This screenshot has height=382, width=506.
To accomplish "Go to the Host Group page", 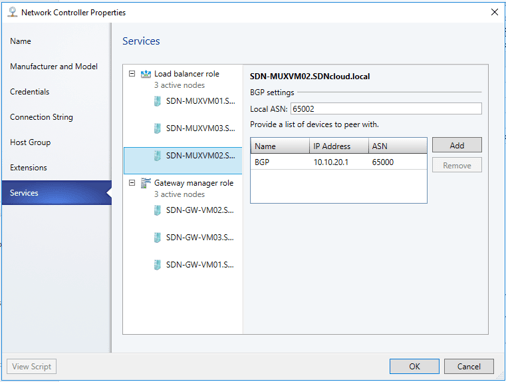I will tap(30, 142).
